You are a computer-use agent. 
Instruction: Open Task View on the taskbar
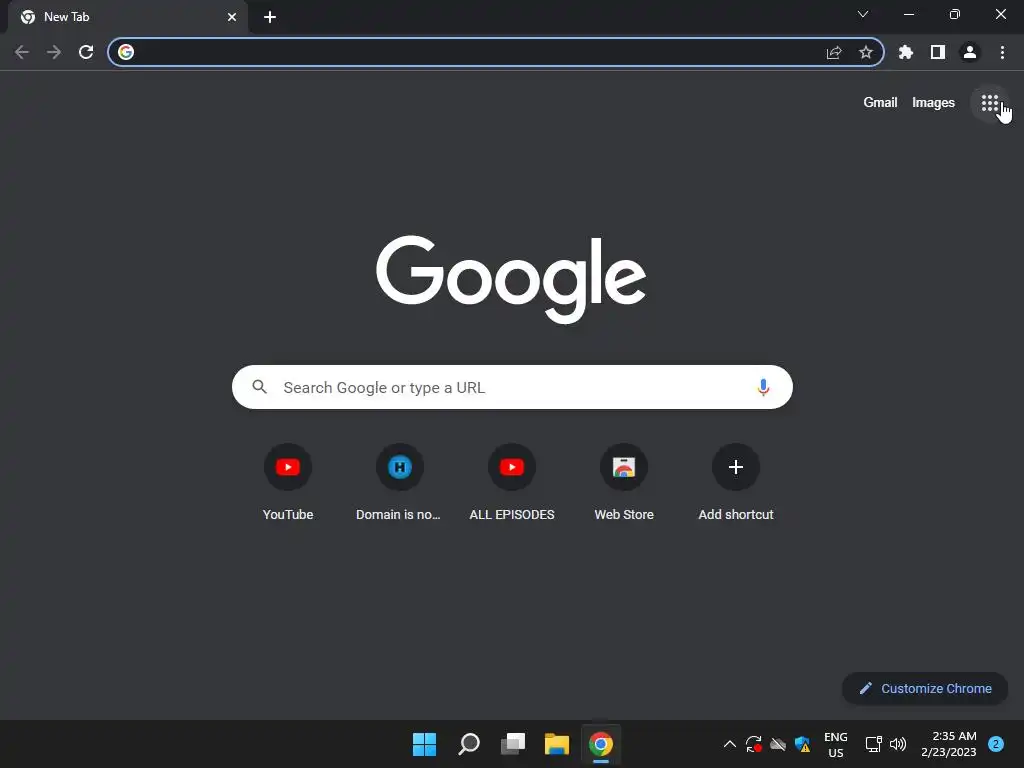point(513,744)
